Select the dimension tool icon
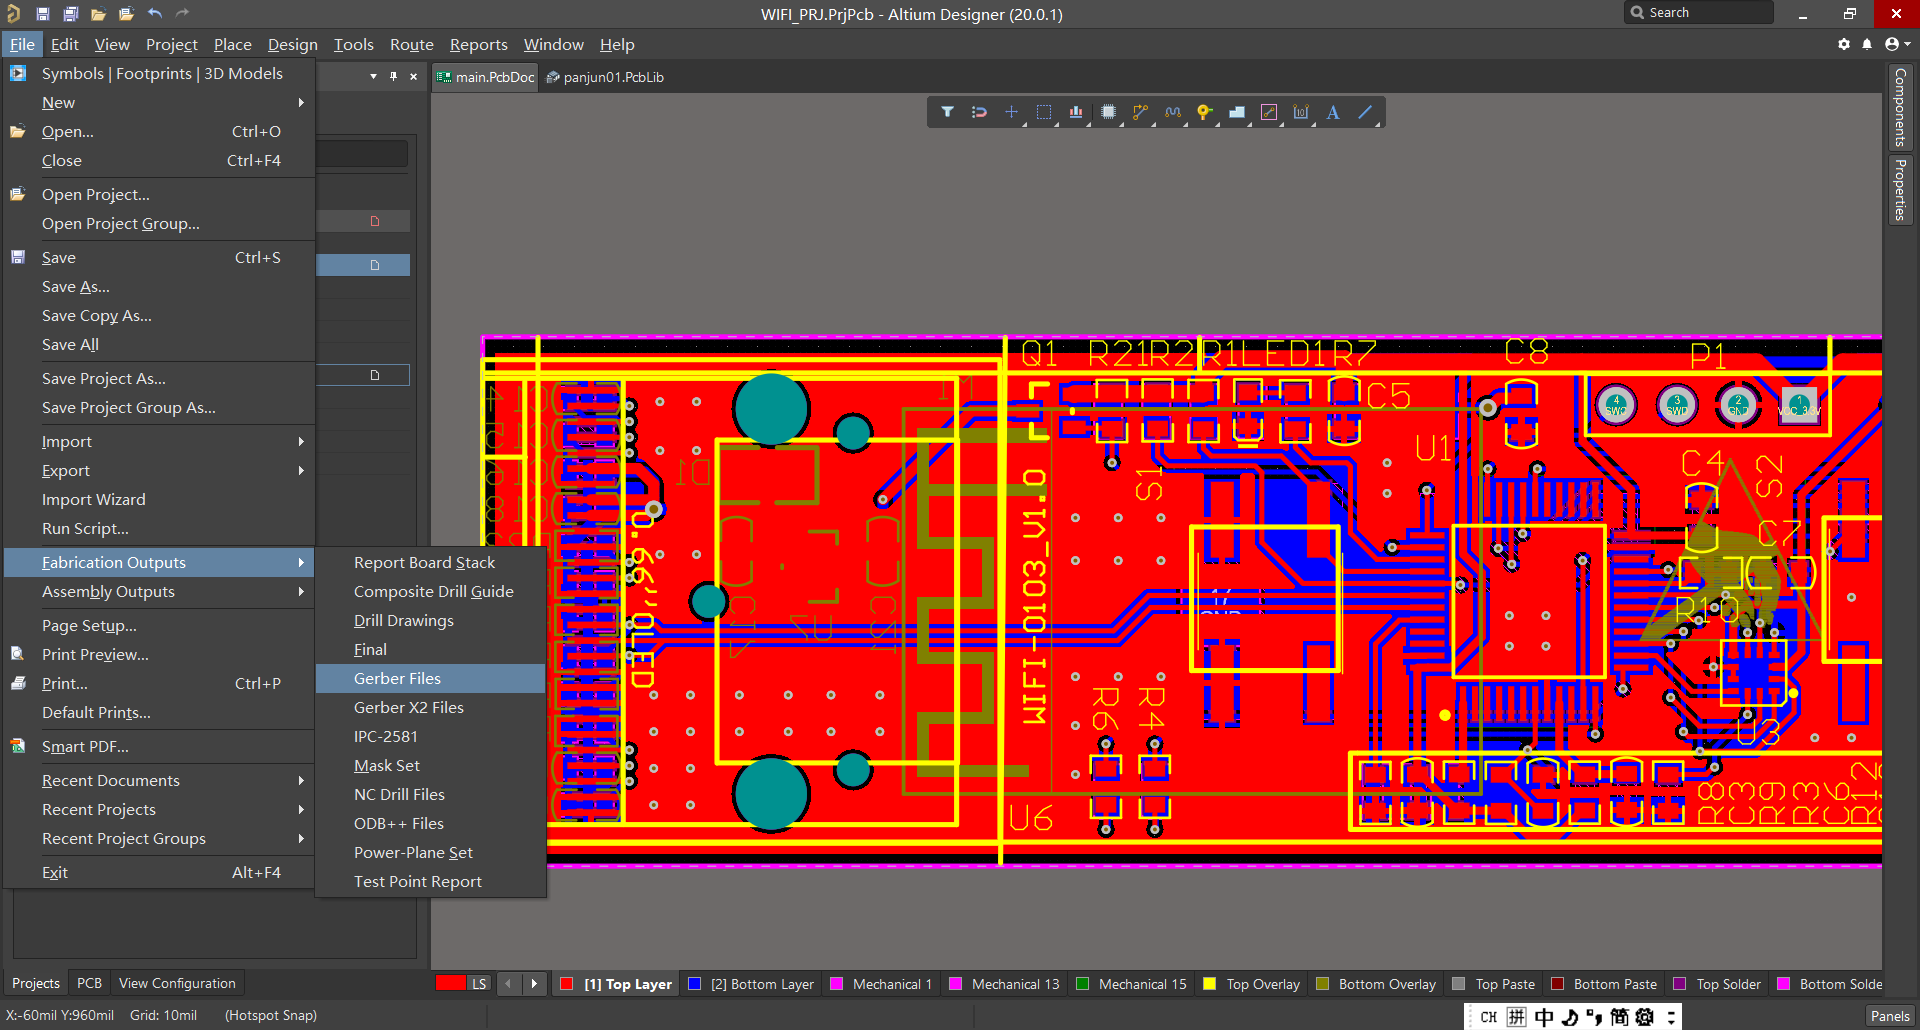The image size is (1920, 1030). 1301,112
